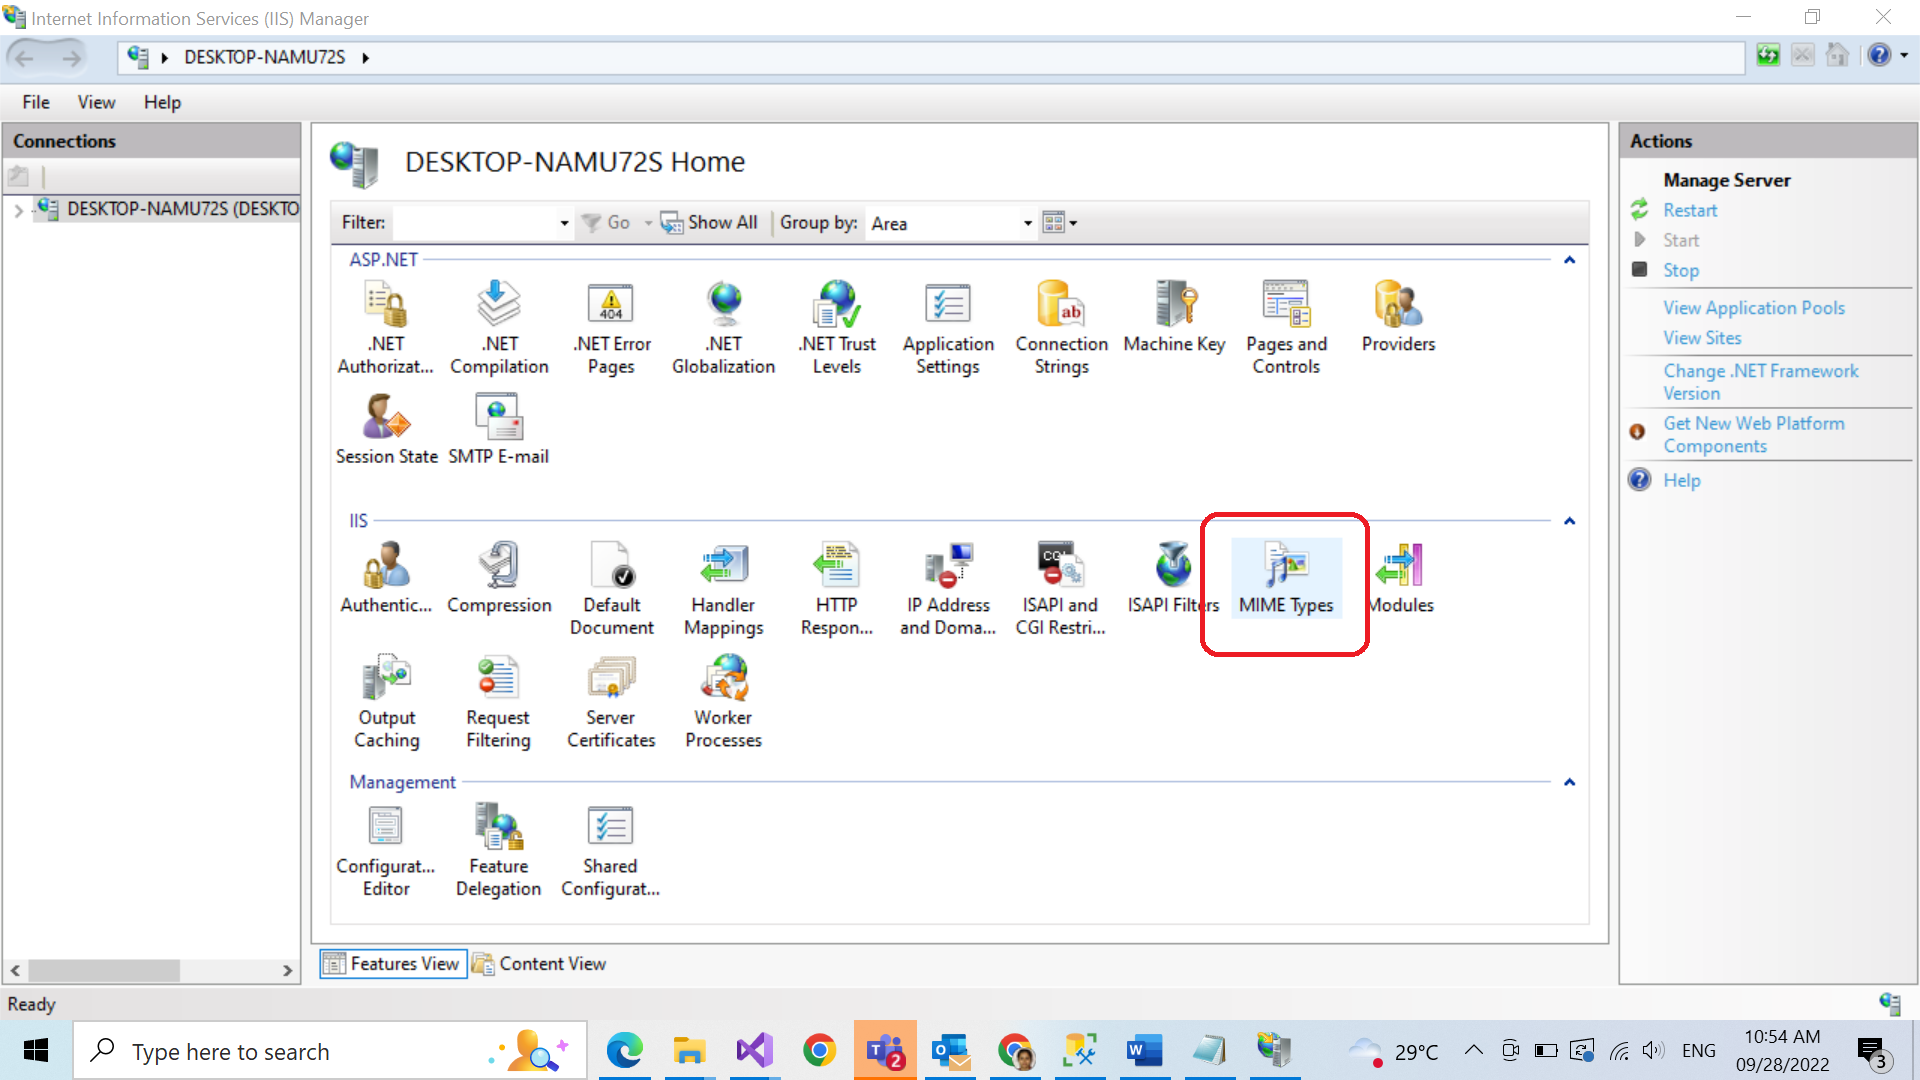
Task: Open Visual Studio from taskbar
Action: pos(755,1051)
